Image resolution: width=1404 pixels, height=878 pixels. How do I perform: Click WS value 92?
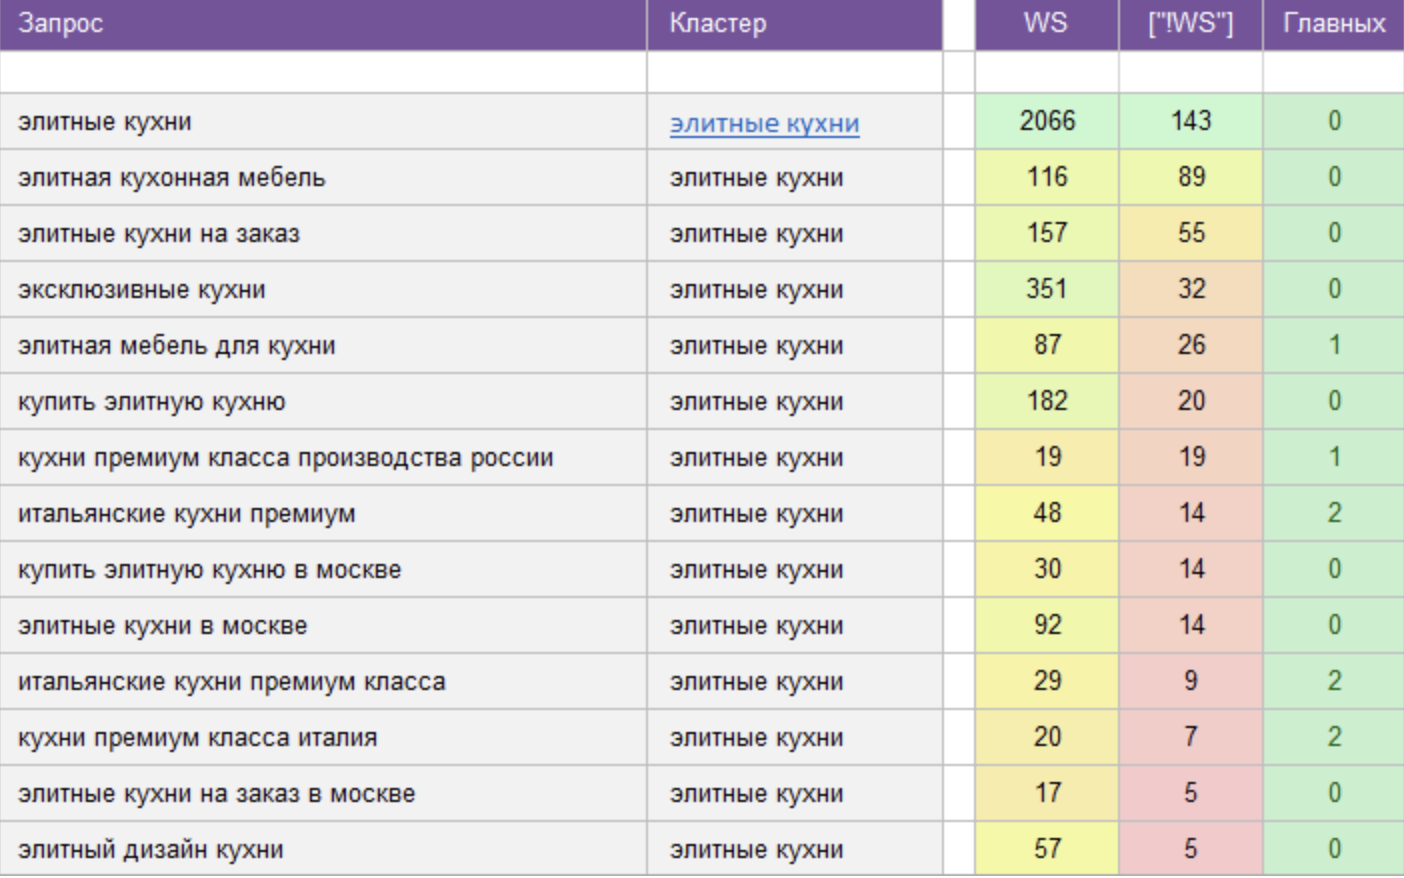tap(1047, 626)
